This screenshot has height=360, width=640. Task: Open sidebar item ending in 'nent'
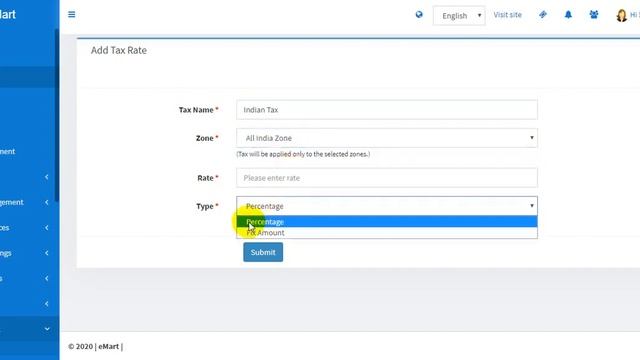coord(8,151)
